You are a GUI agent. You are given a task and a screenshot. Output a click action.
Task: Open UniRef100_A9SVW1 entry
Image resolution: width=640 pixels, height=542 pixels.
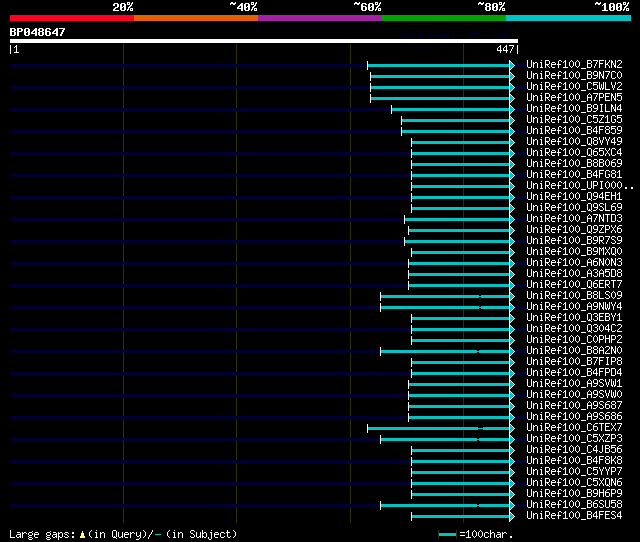click(574, 384)
